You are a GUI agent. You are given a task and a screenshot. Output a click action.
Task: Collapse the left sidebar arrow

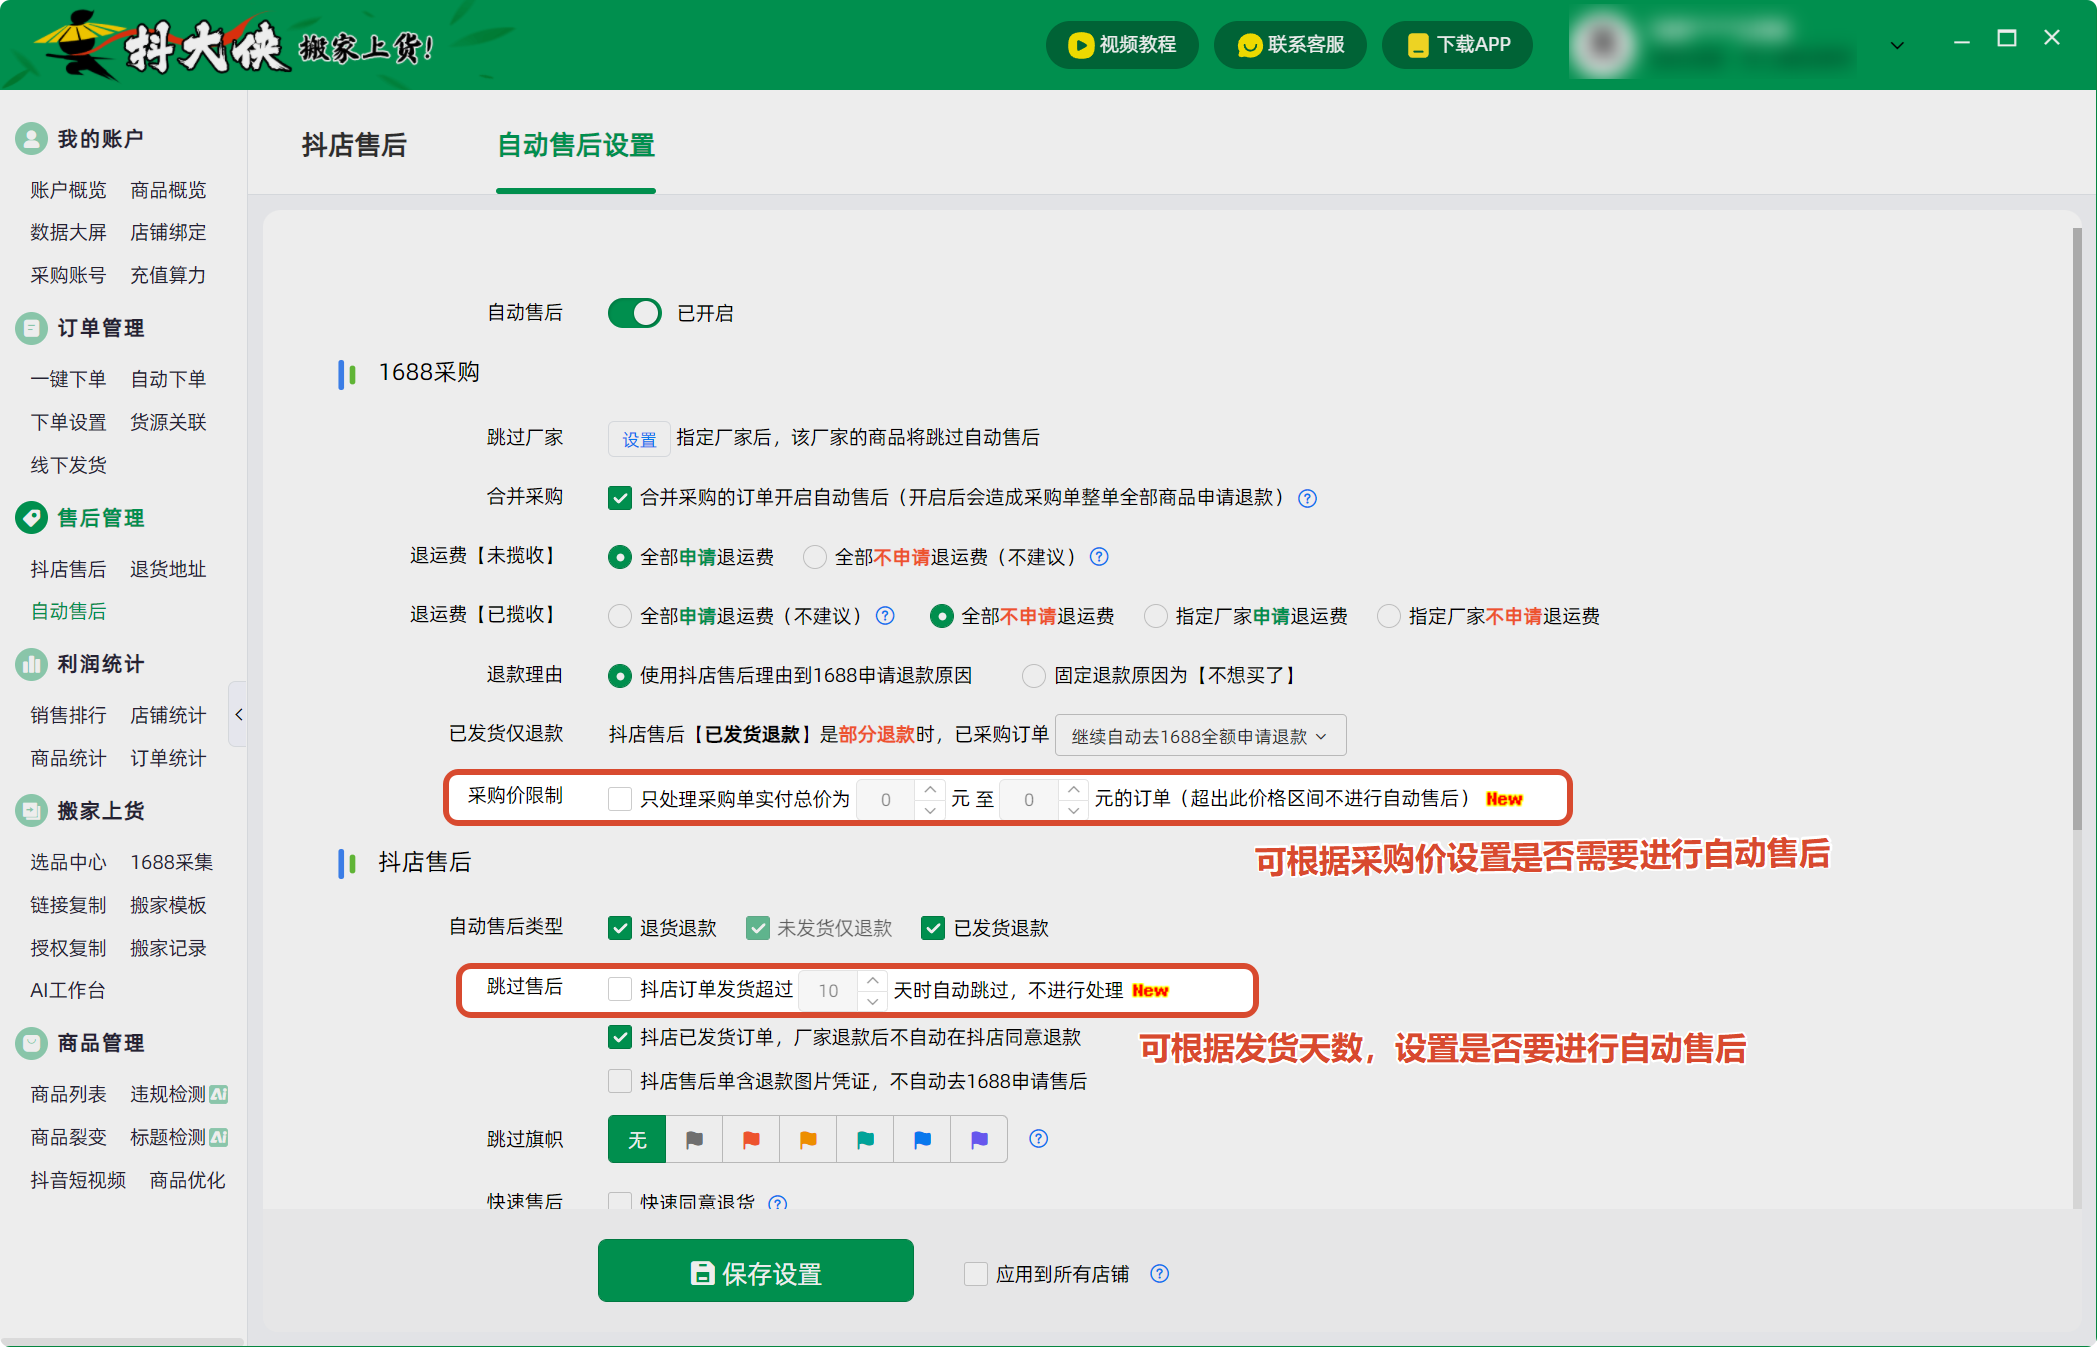tap(238, 714)
